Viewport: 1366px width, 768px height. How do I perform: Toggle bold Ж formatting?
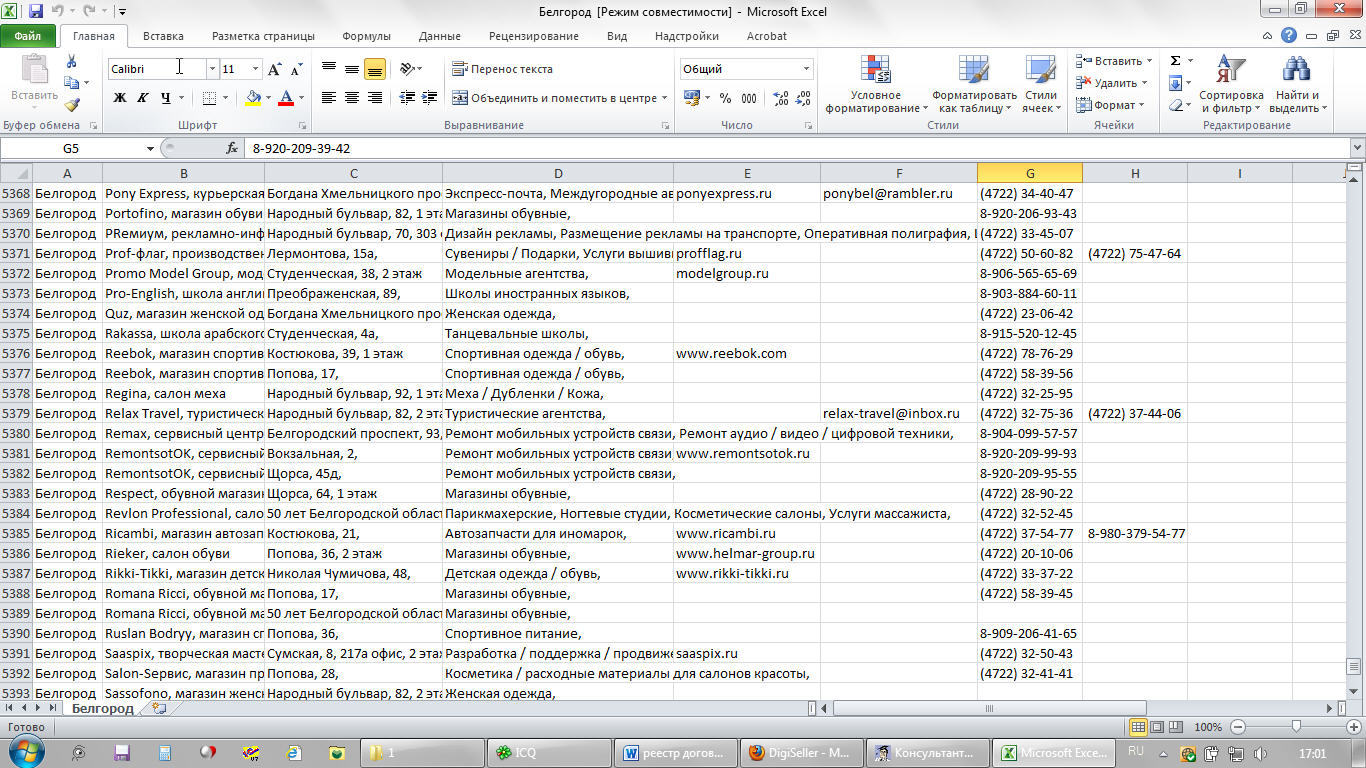pos(120,98)
